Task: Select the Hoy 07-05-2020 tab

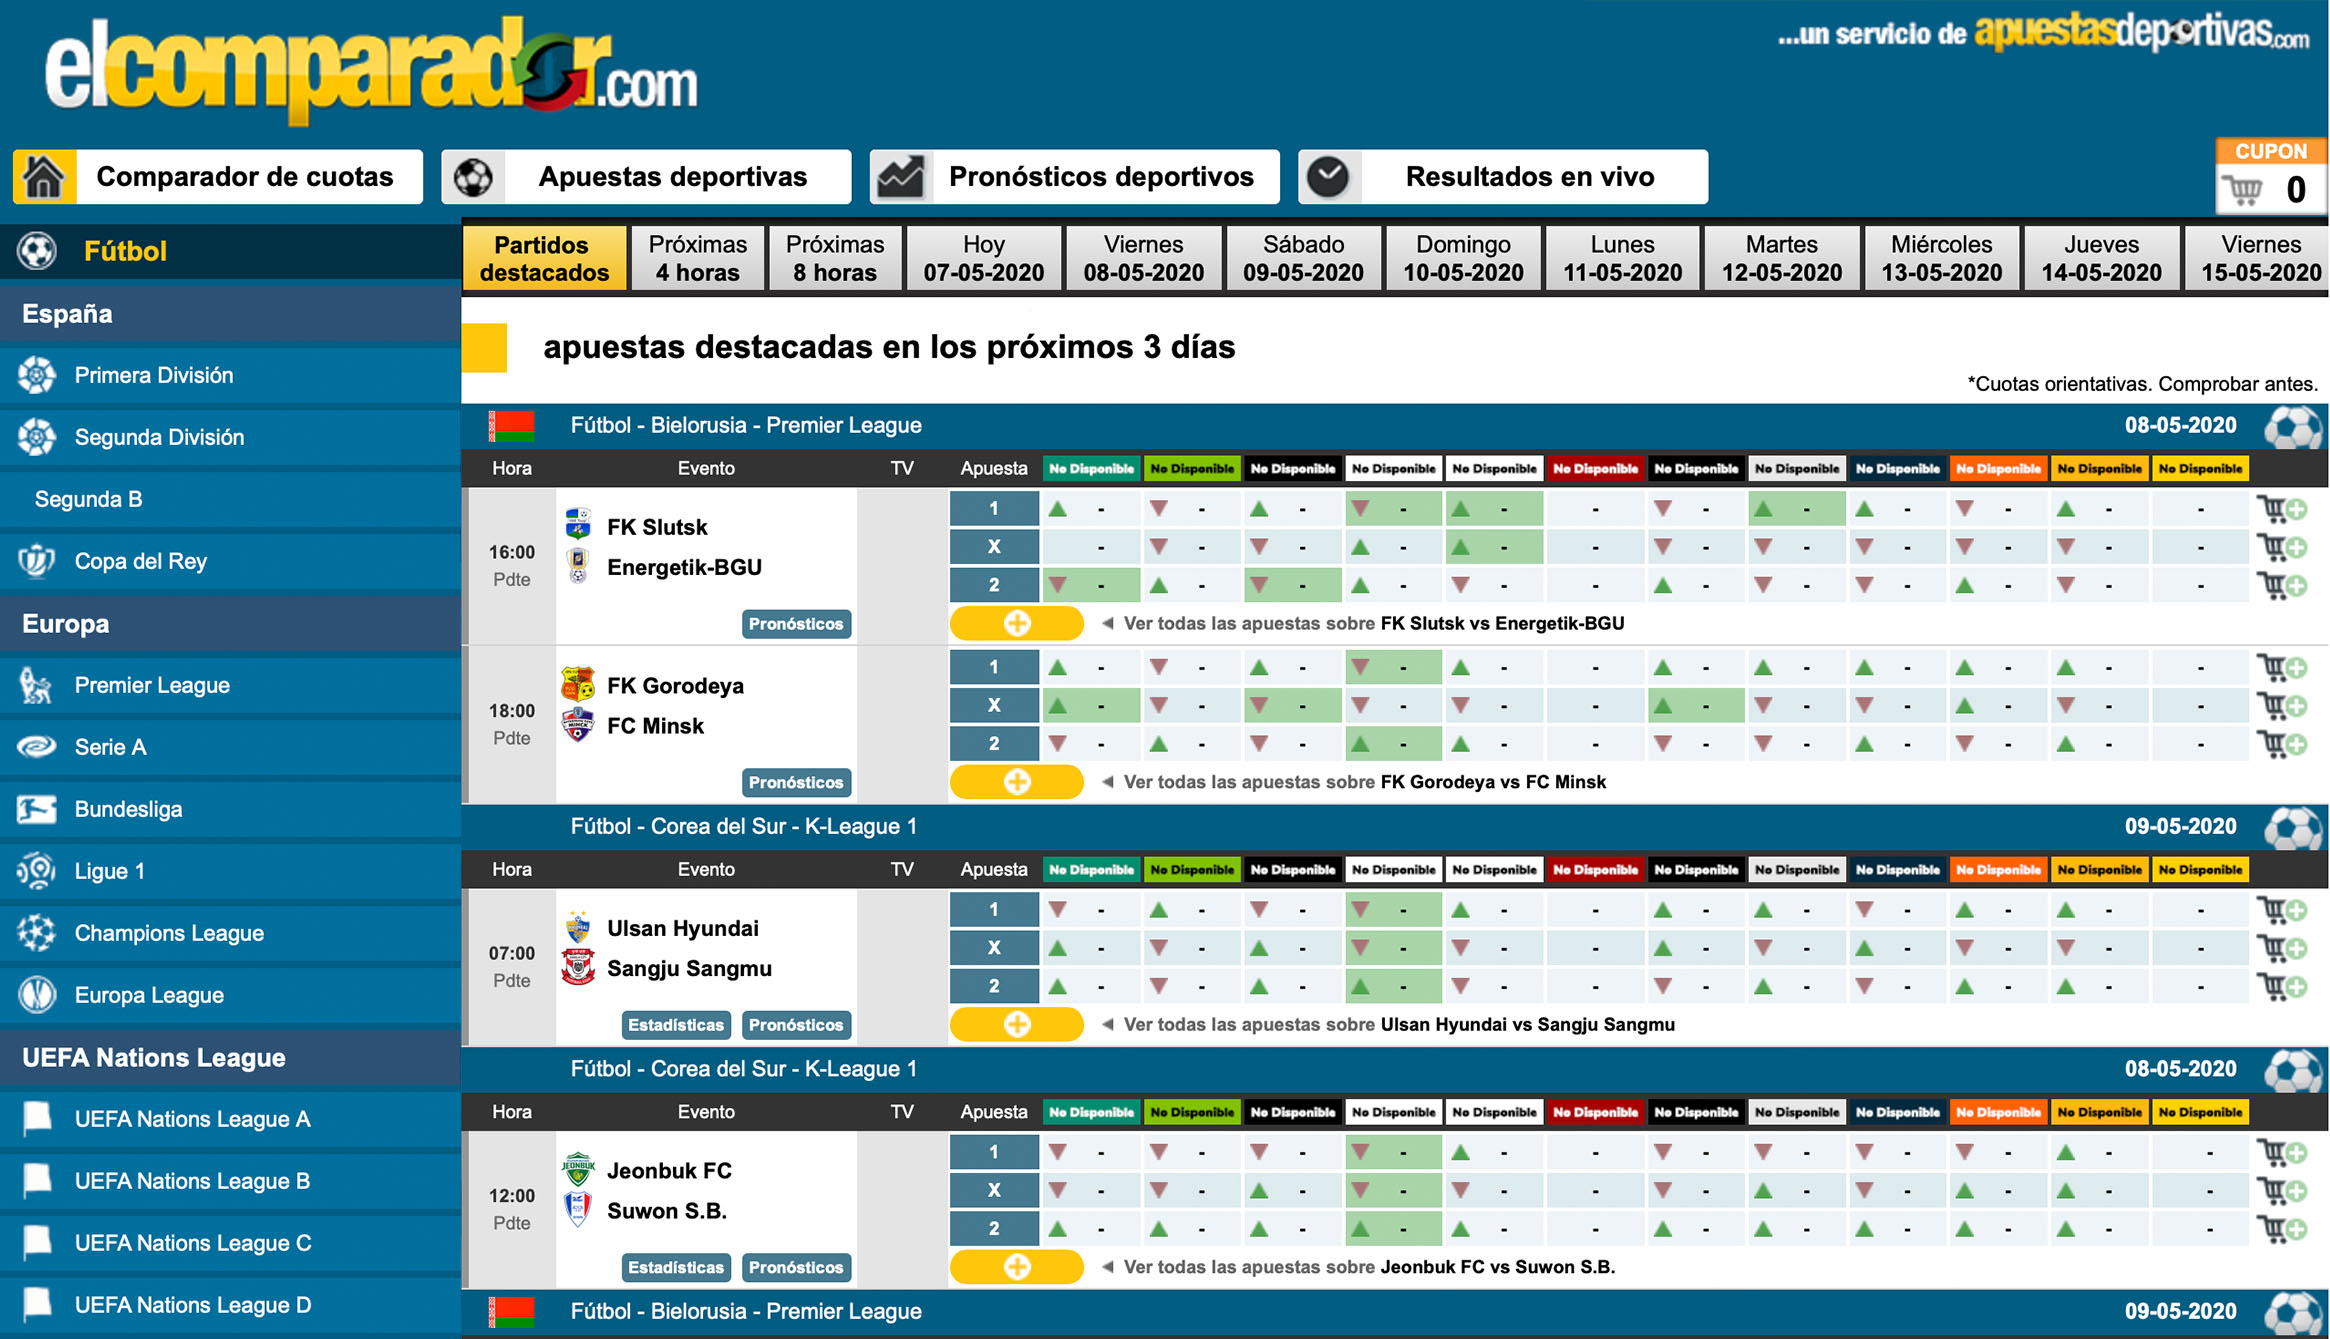Action: pyautogui.click(x=983, y=258)
